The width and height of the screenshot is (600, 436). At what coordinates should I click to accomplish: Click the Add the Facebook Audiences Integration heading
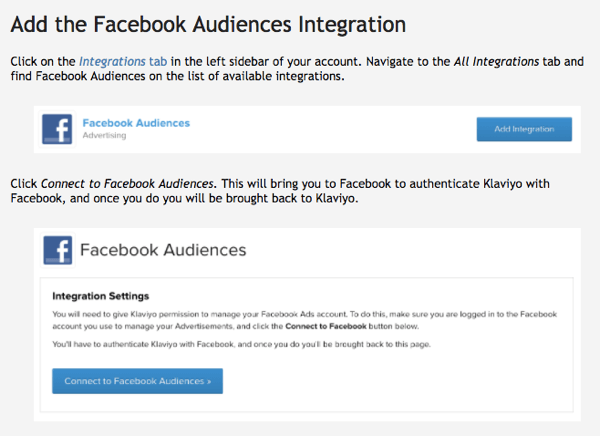(208, 24)
